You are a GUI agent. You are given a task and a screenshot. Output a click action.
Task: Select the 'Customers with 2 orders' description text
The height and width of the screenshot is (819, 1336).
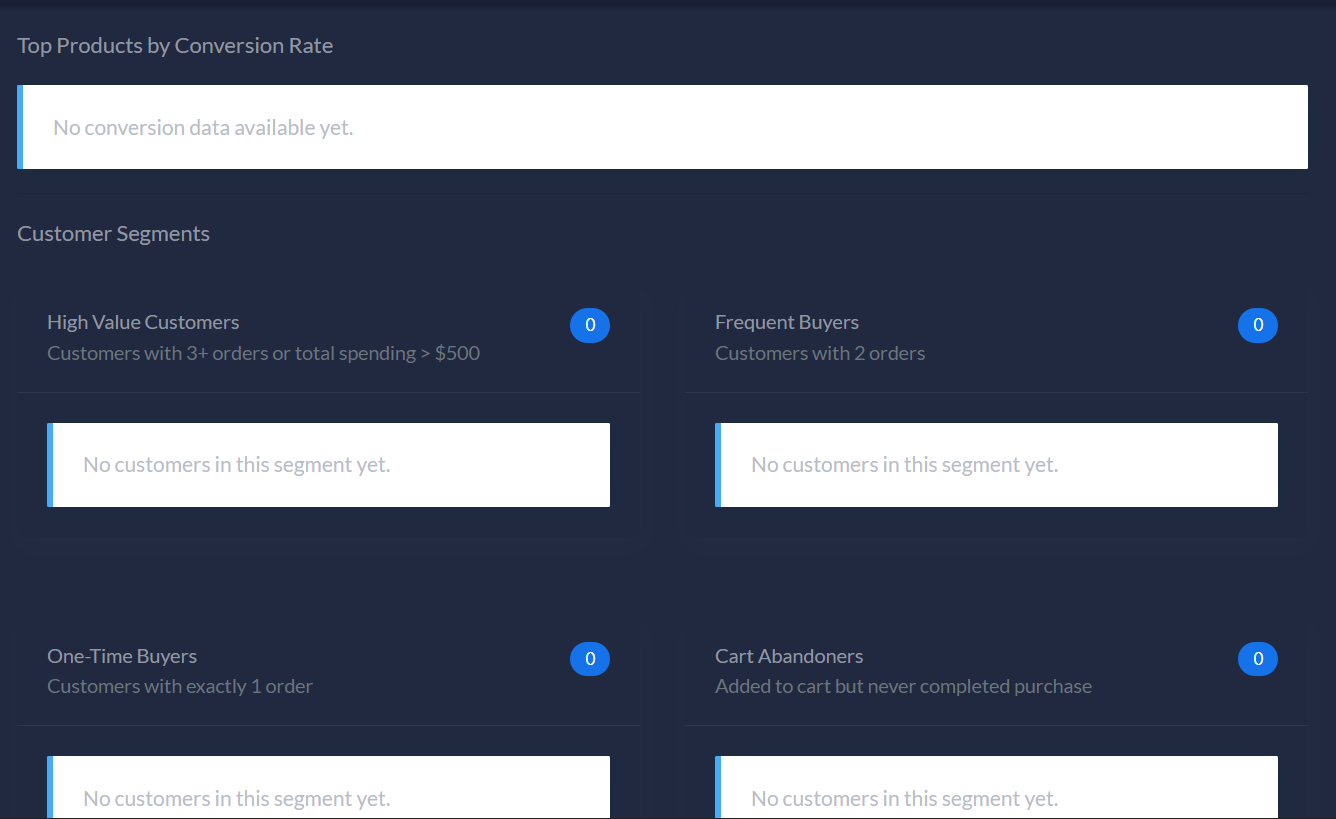click(820, 353)
